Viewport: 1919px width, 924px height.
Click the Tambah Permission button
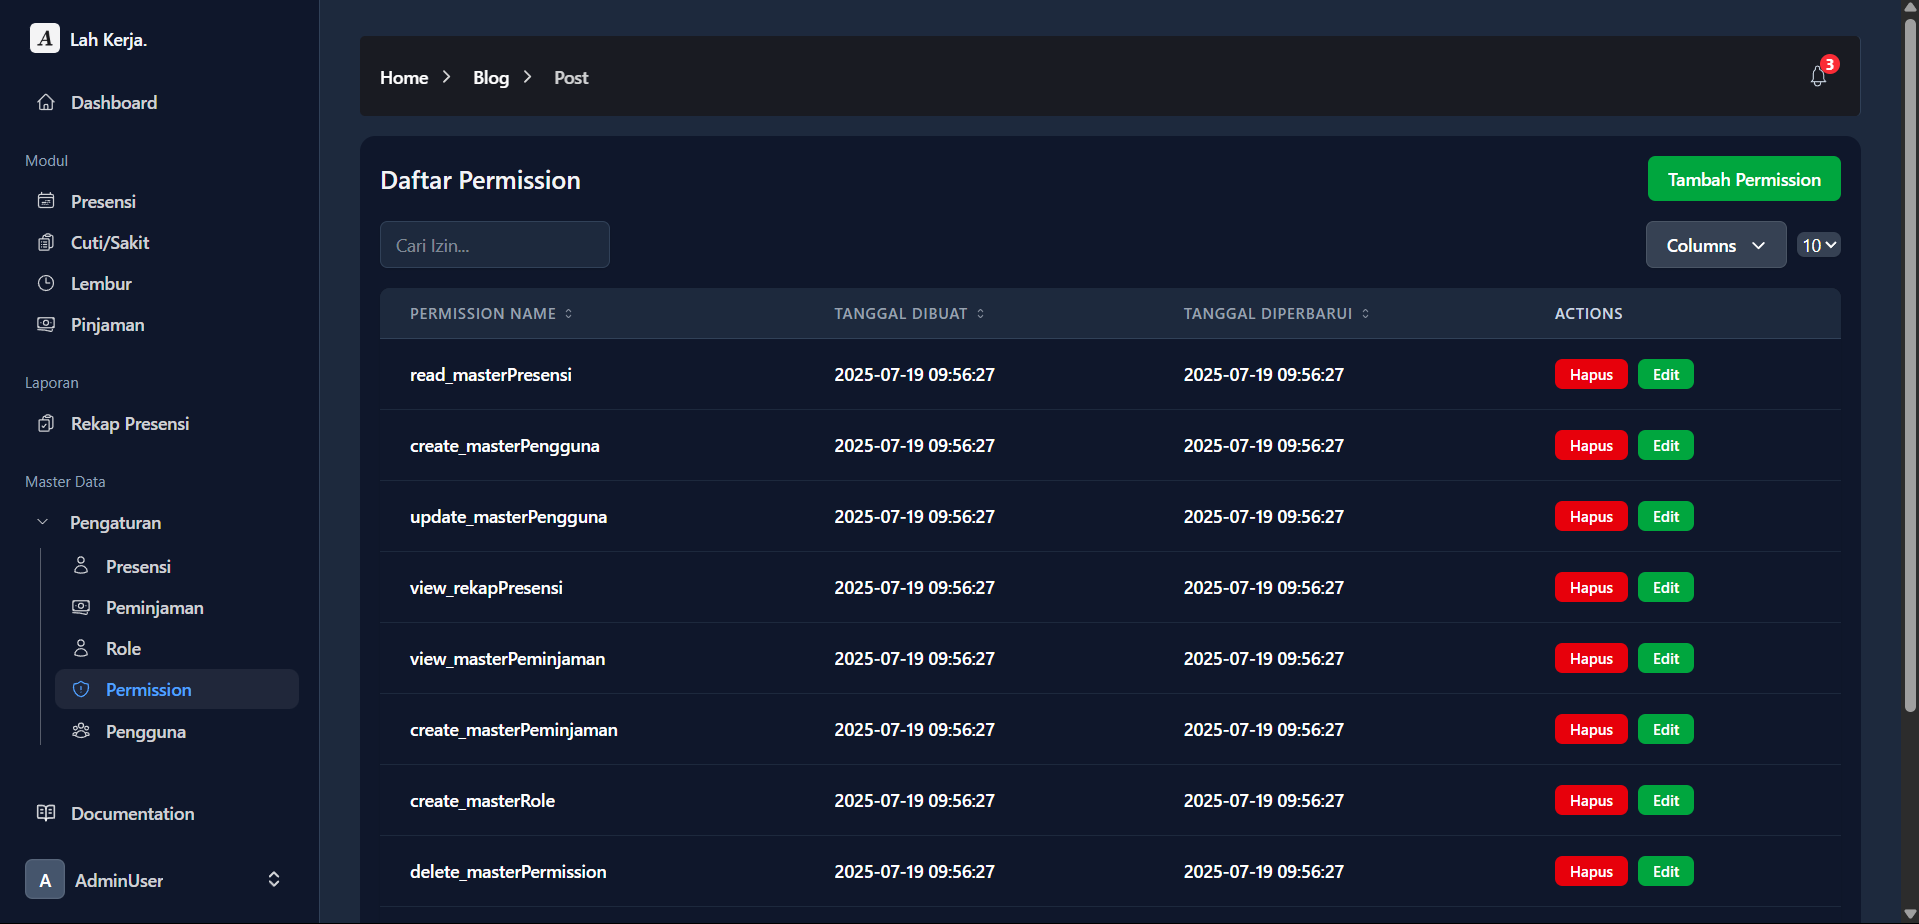click(x=1743, y=179)
